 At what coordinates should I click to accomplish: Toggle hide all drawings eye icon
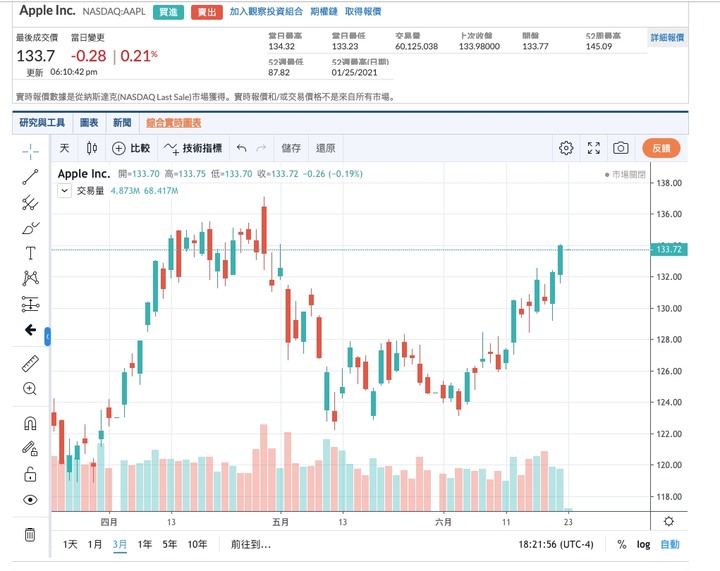click(30, 499)
